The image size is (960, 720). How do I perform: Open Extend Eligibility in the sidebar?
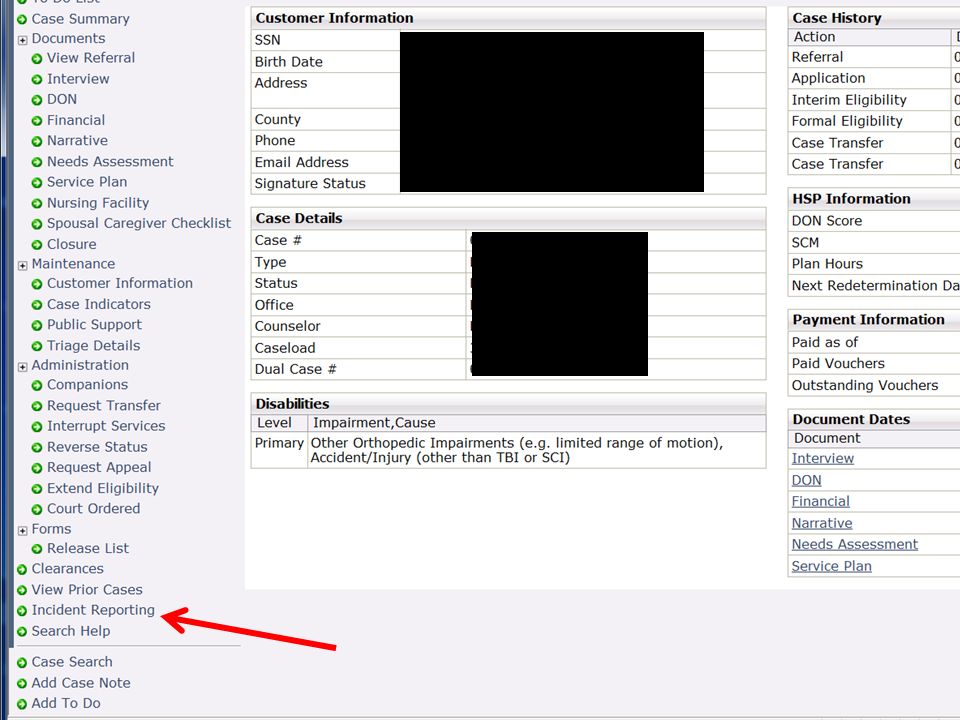pos(103,489)
